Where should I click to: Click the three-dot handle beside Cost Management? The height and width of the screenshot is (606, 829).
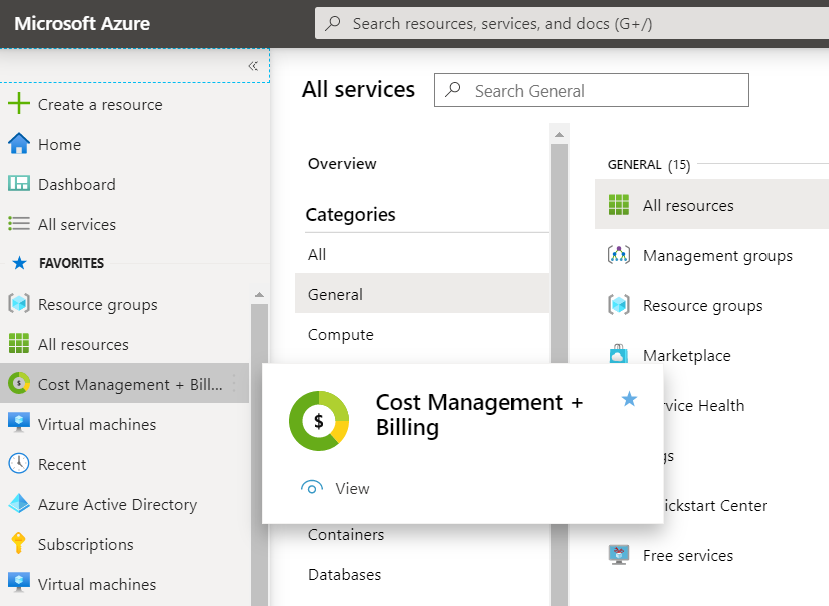pos(235,384)
